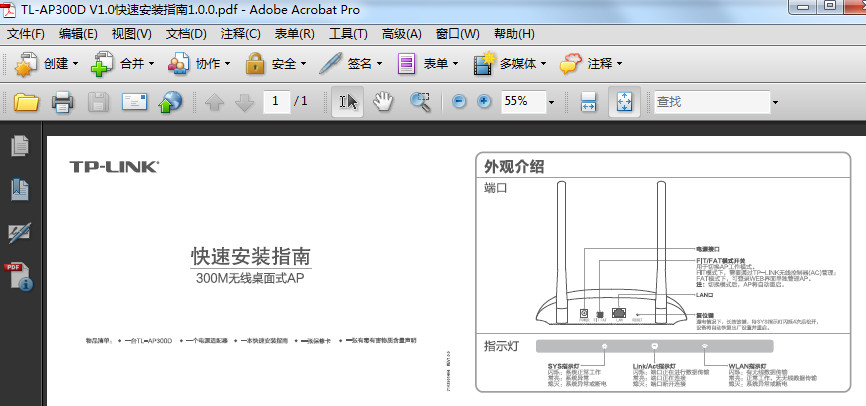The image size is (866, 406).
Task: Click the upload globe icon
Action: (170, 102)
